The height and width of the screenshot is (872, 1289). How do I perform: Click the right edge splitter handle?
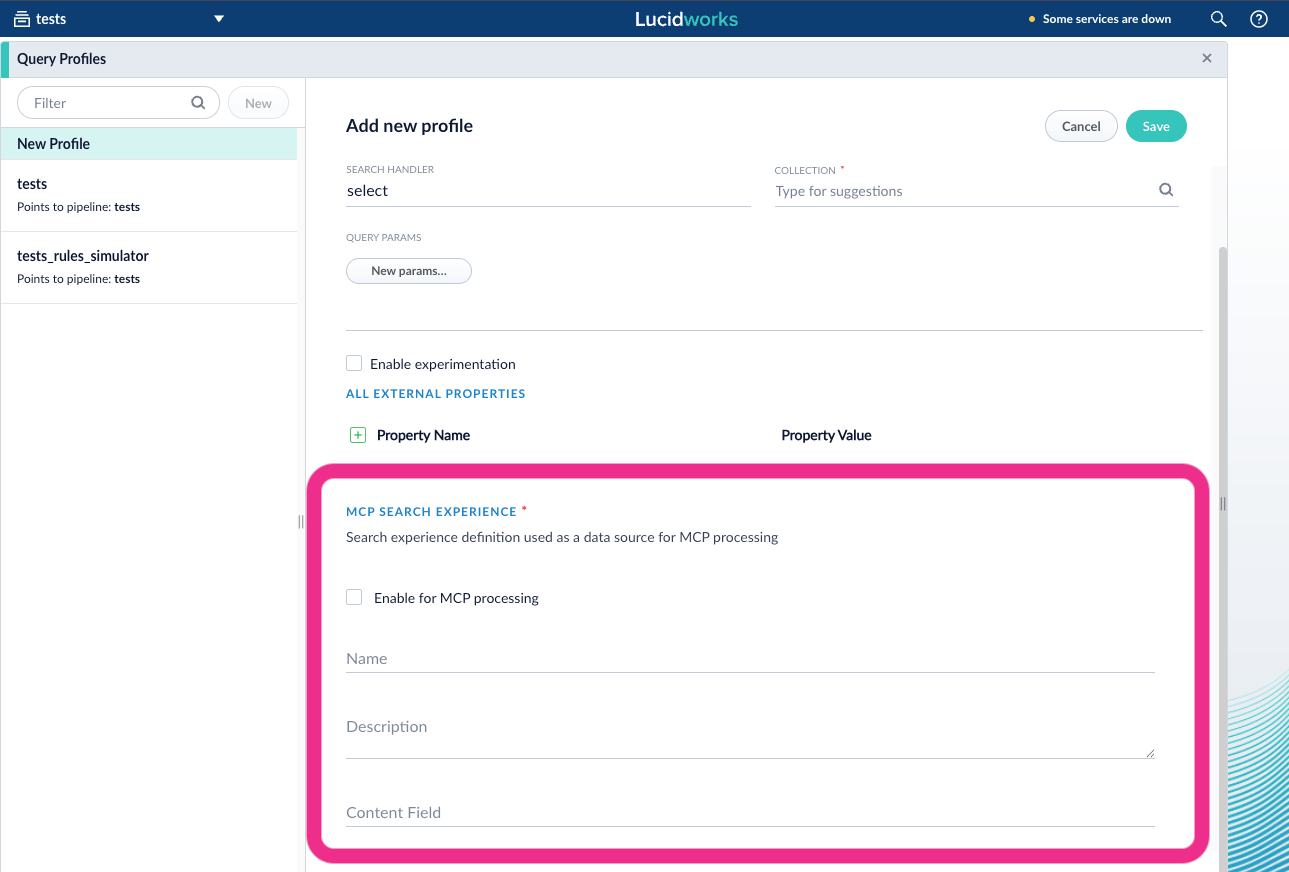(x=1222, y=504)
